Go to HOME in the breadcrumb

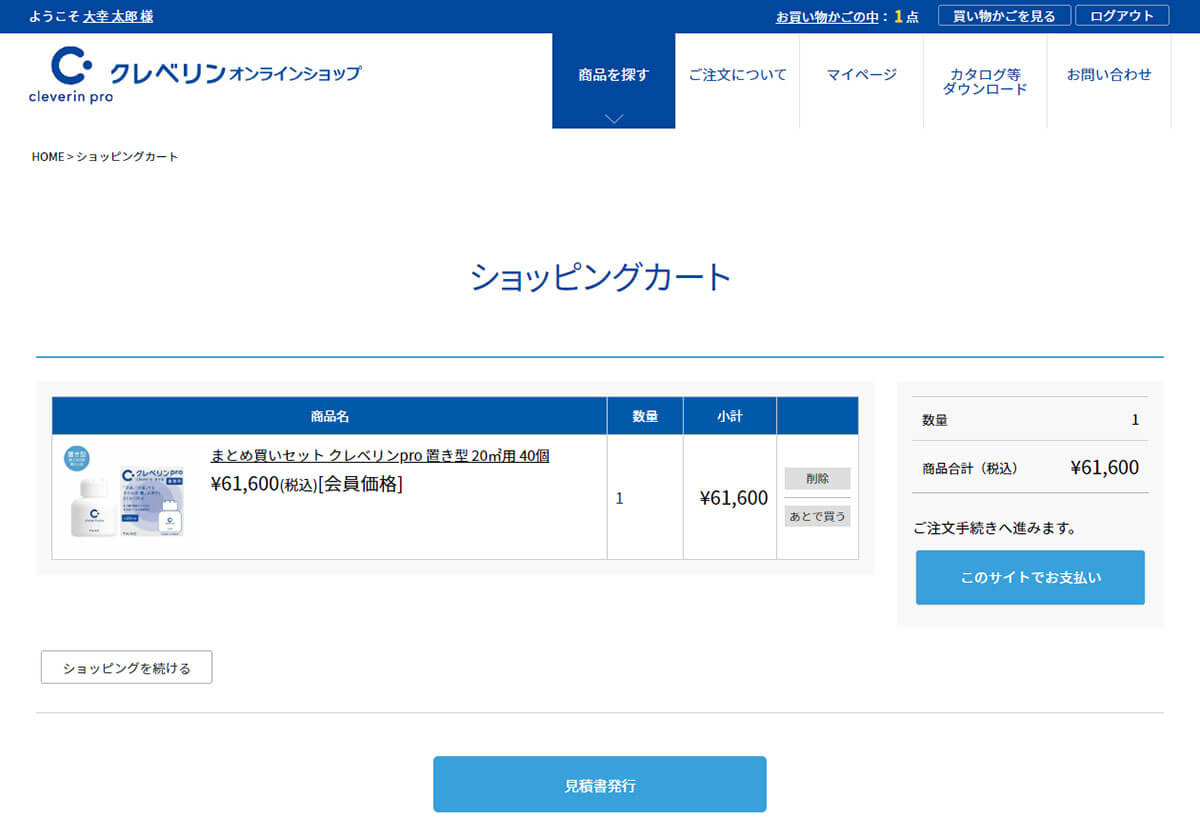pos(48,157)
